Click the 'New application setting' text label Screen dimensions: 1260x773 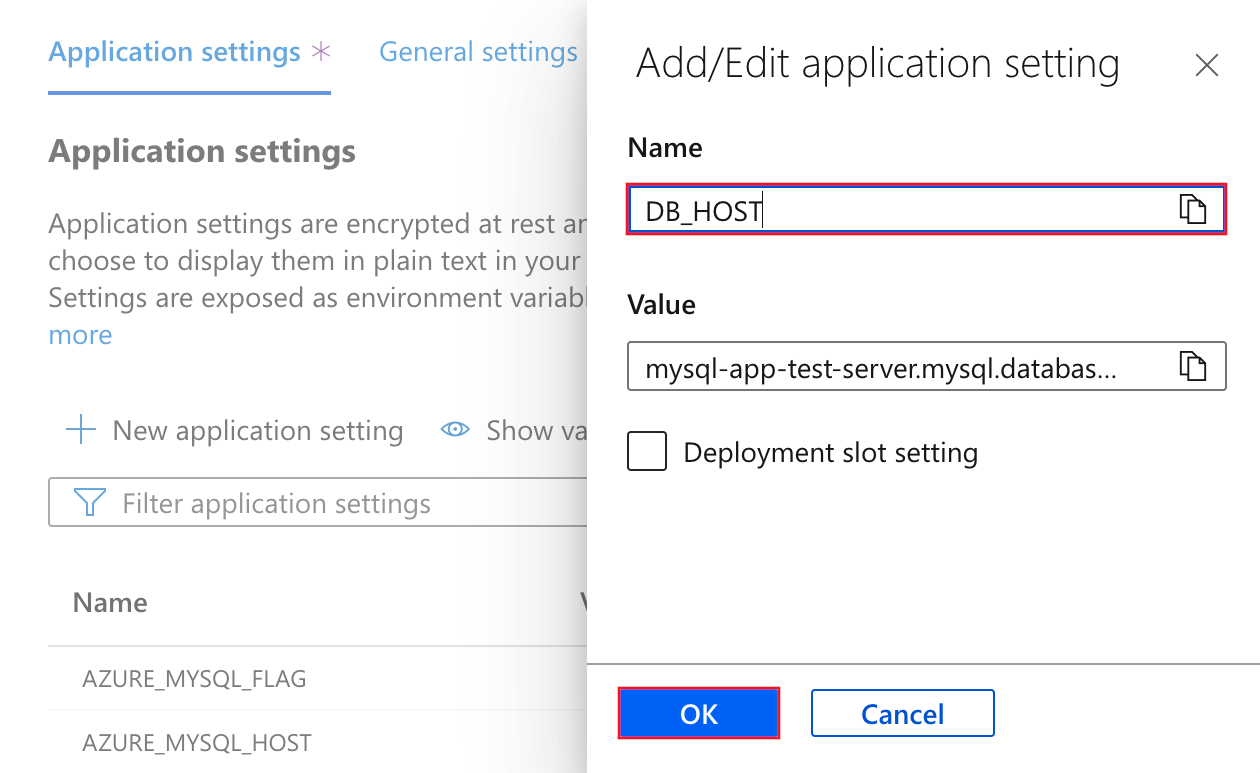[257, 431]
